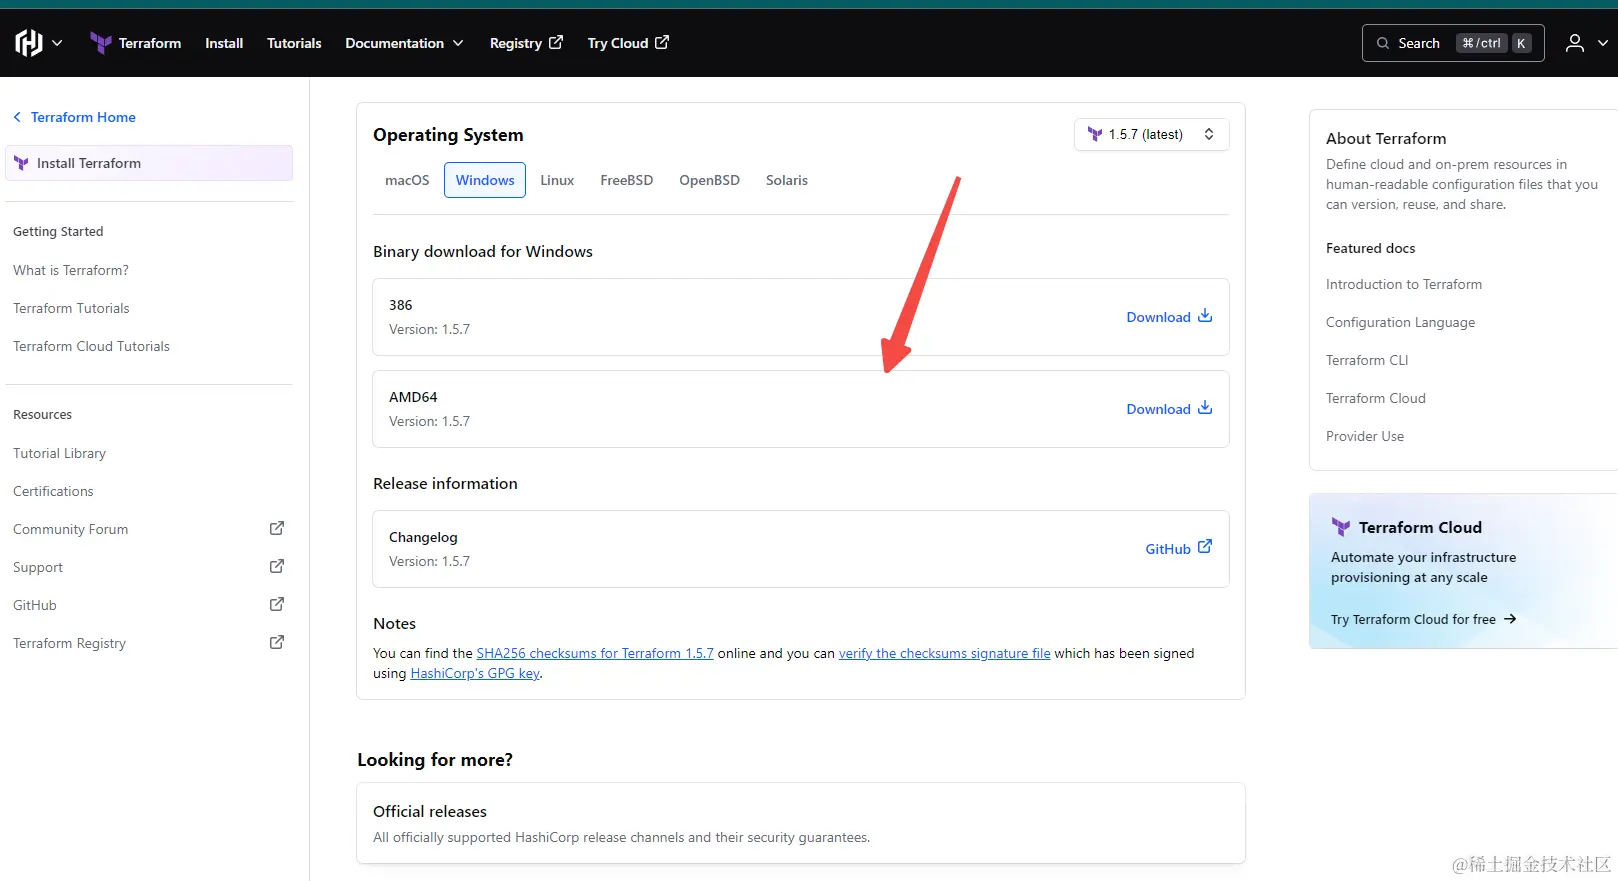
Task: Click the search magnifier icon
Action: (x=1383, y=43)
